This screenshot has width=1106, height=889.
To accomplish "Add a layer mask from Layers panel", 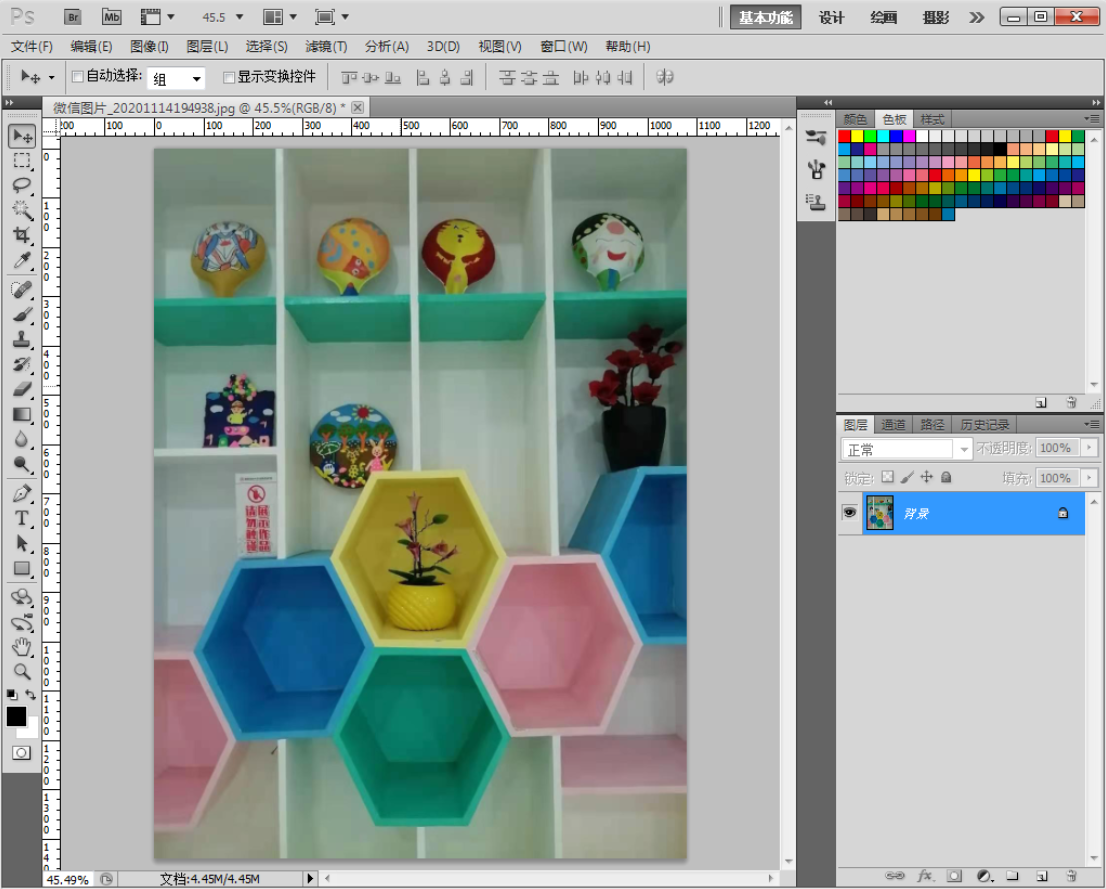I will [x=954, y=876].
